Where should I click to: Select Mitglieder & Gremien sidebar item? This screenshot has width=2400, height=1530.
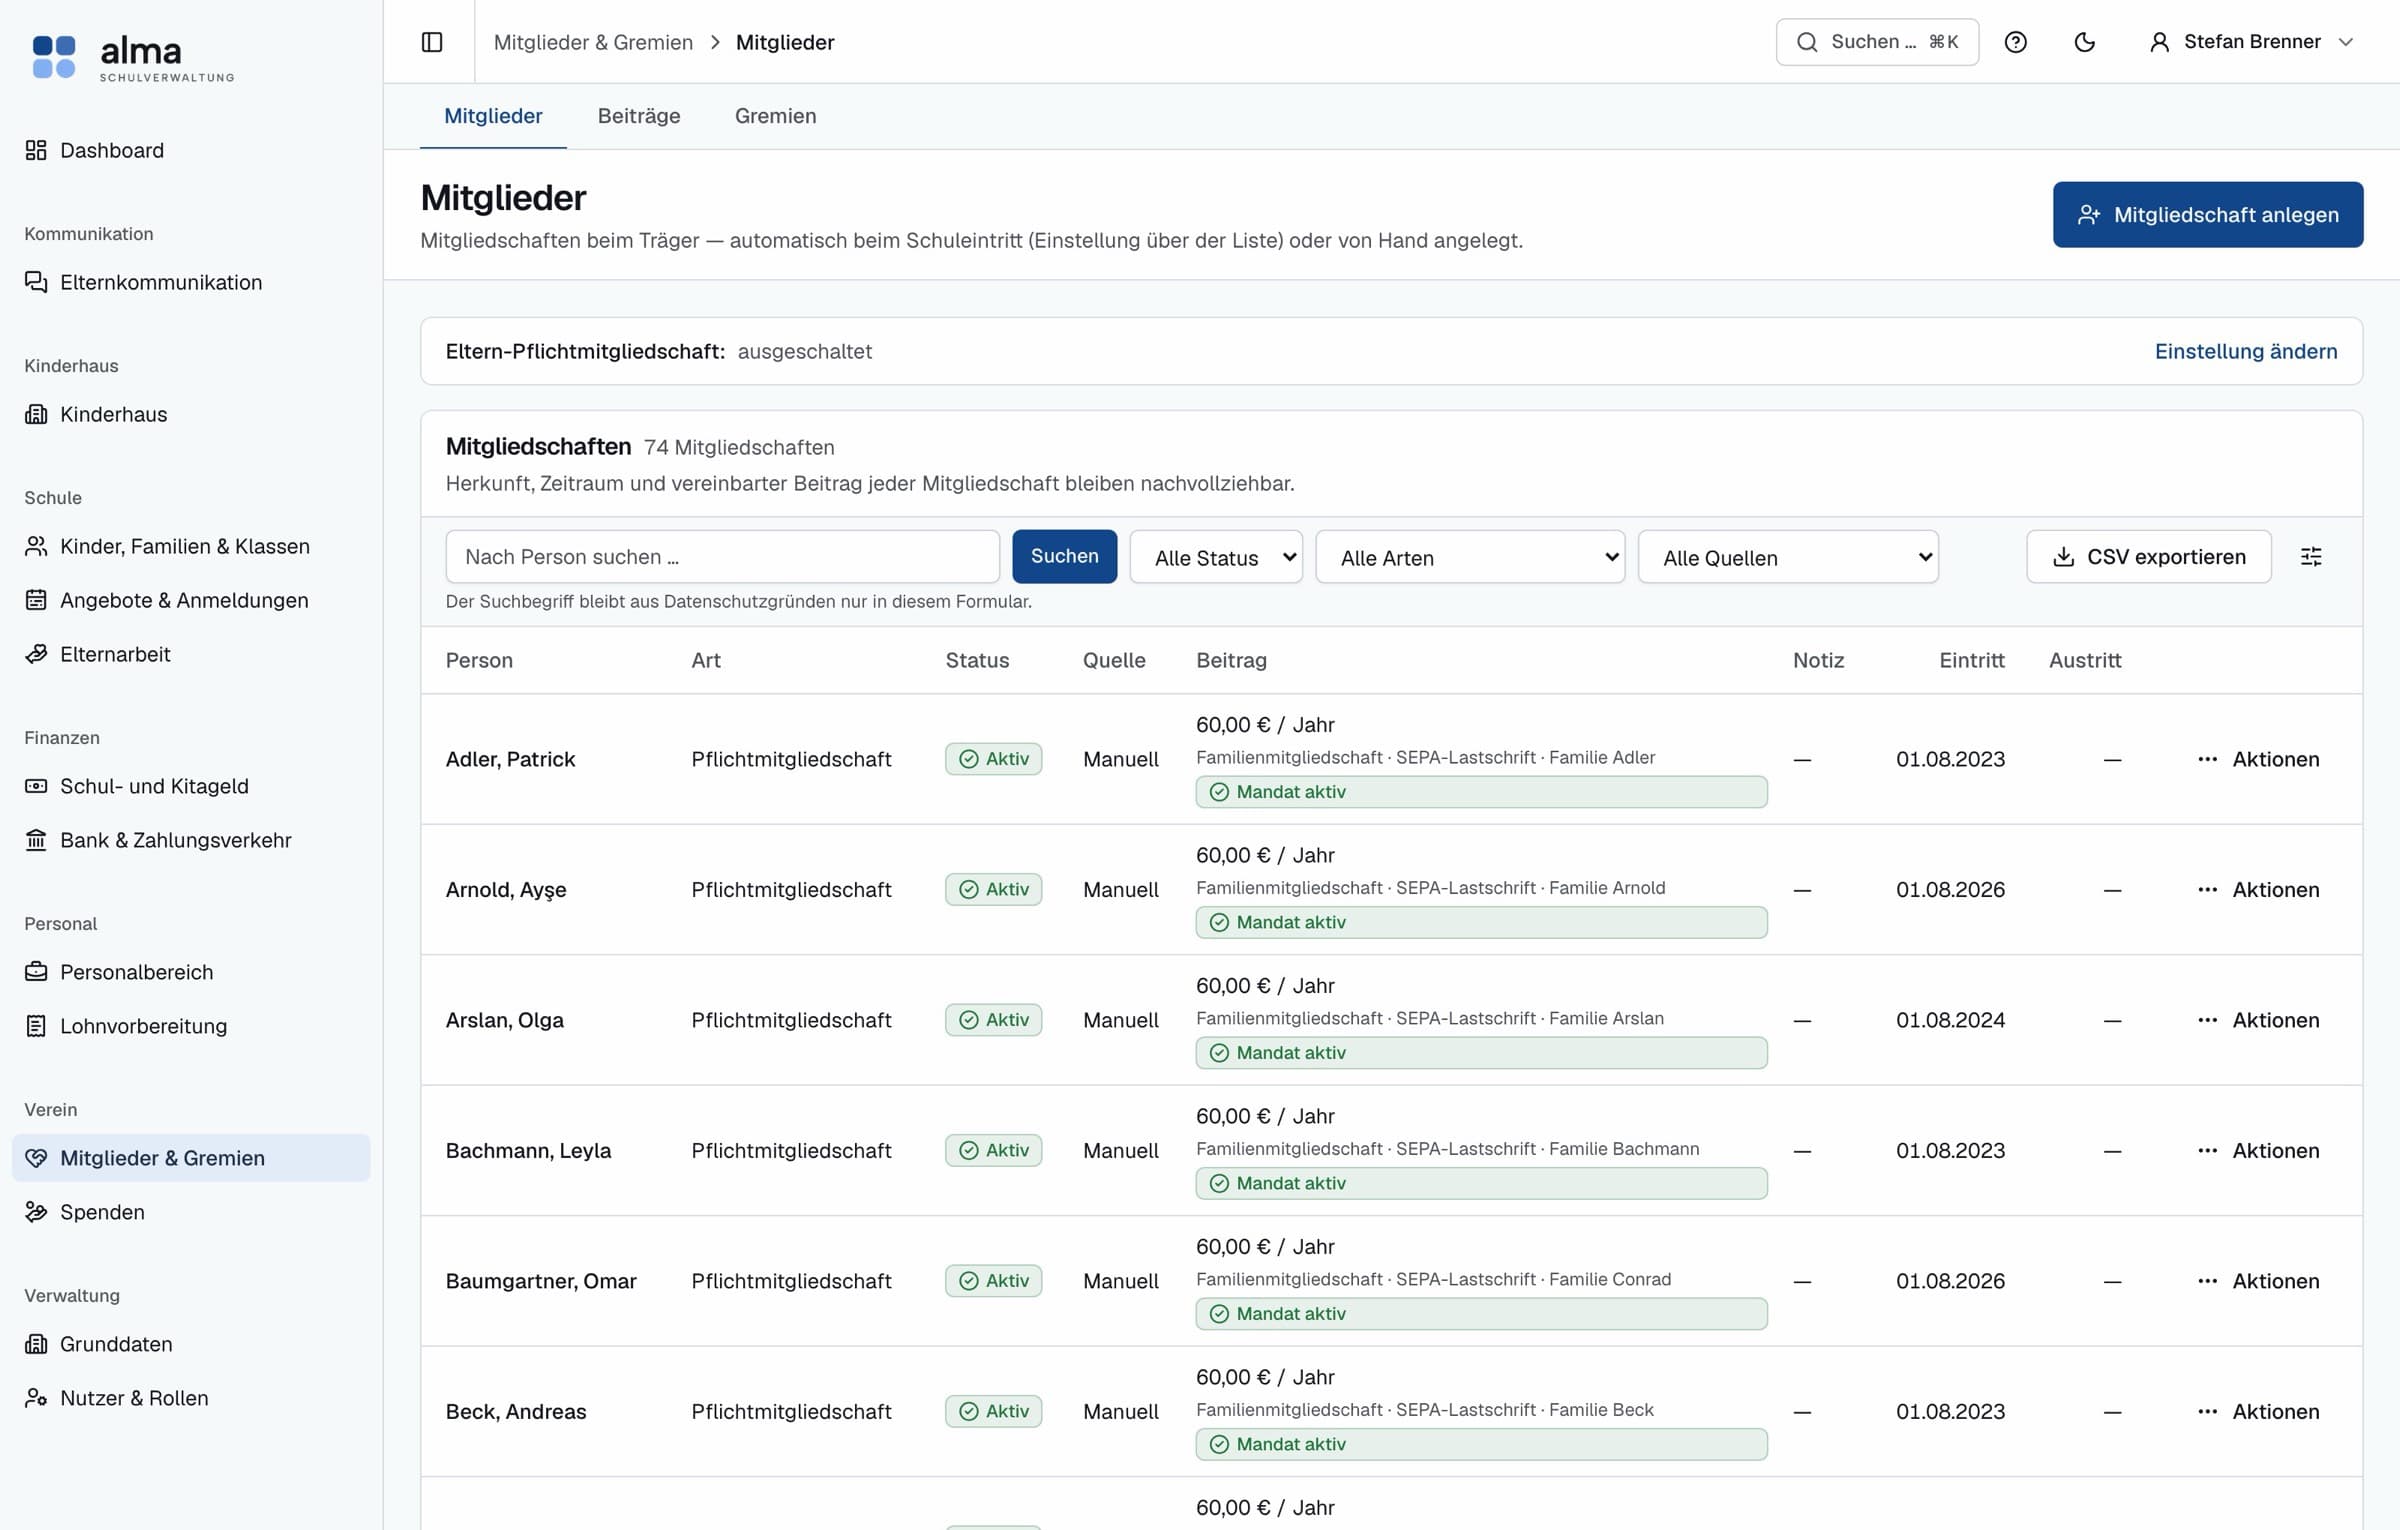point(191,1158)
